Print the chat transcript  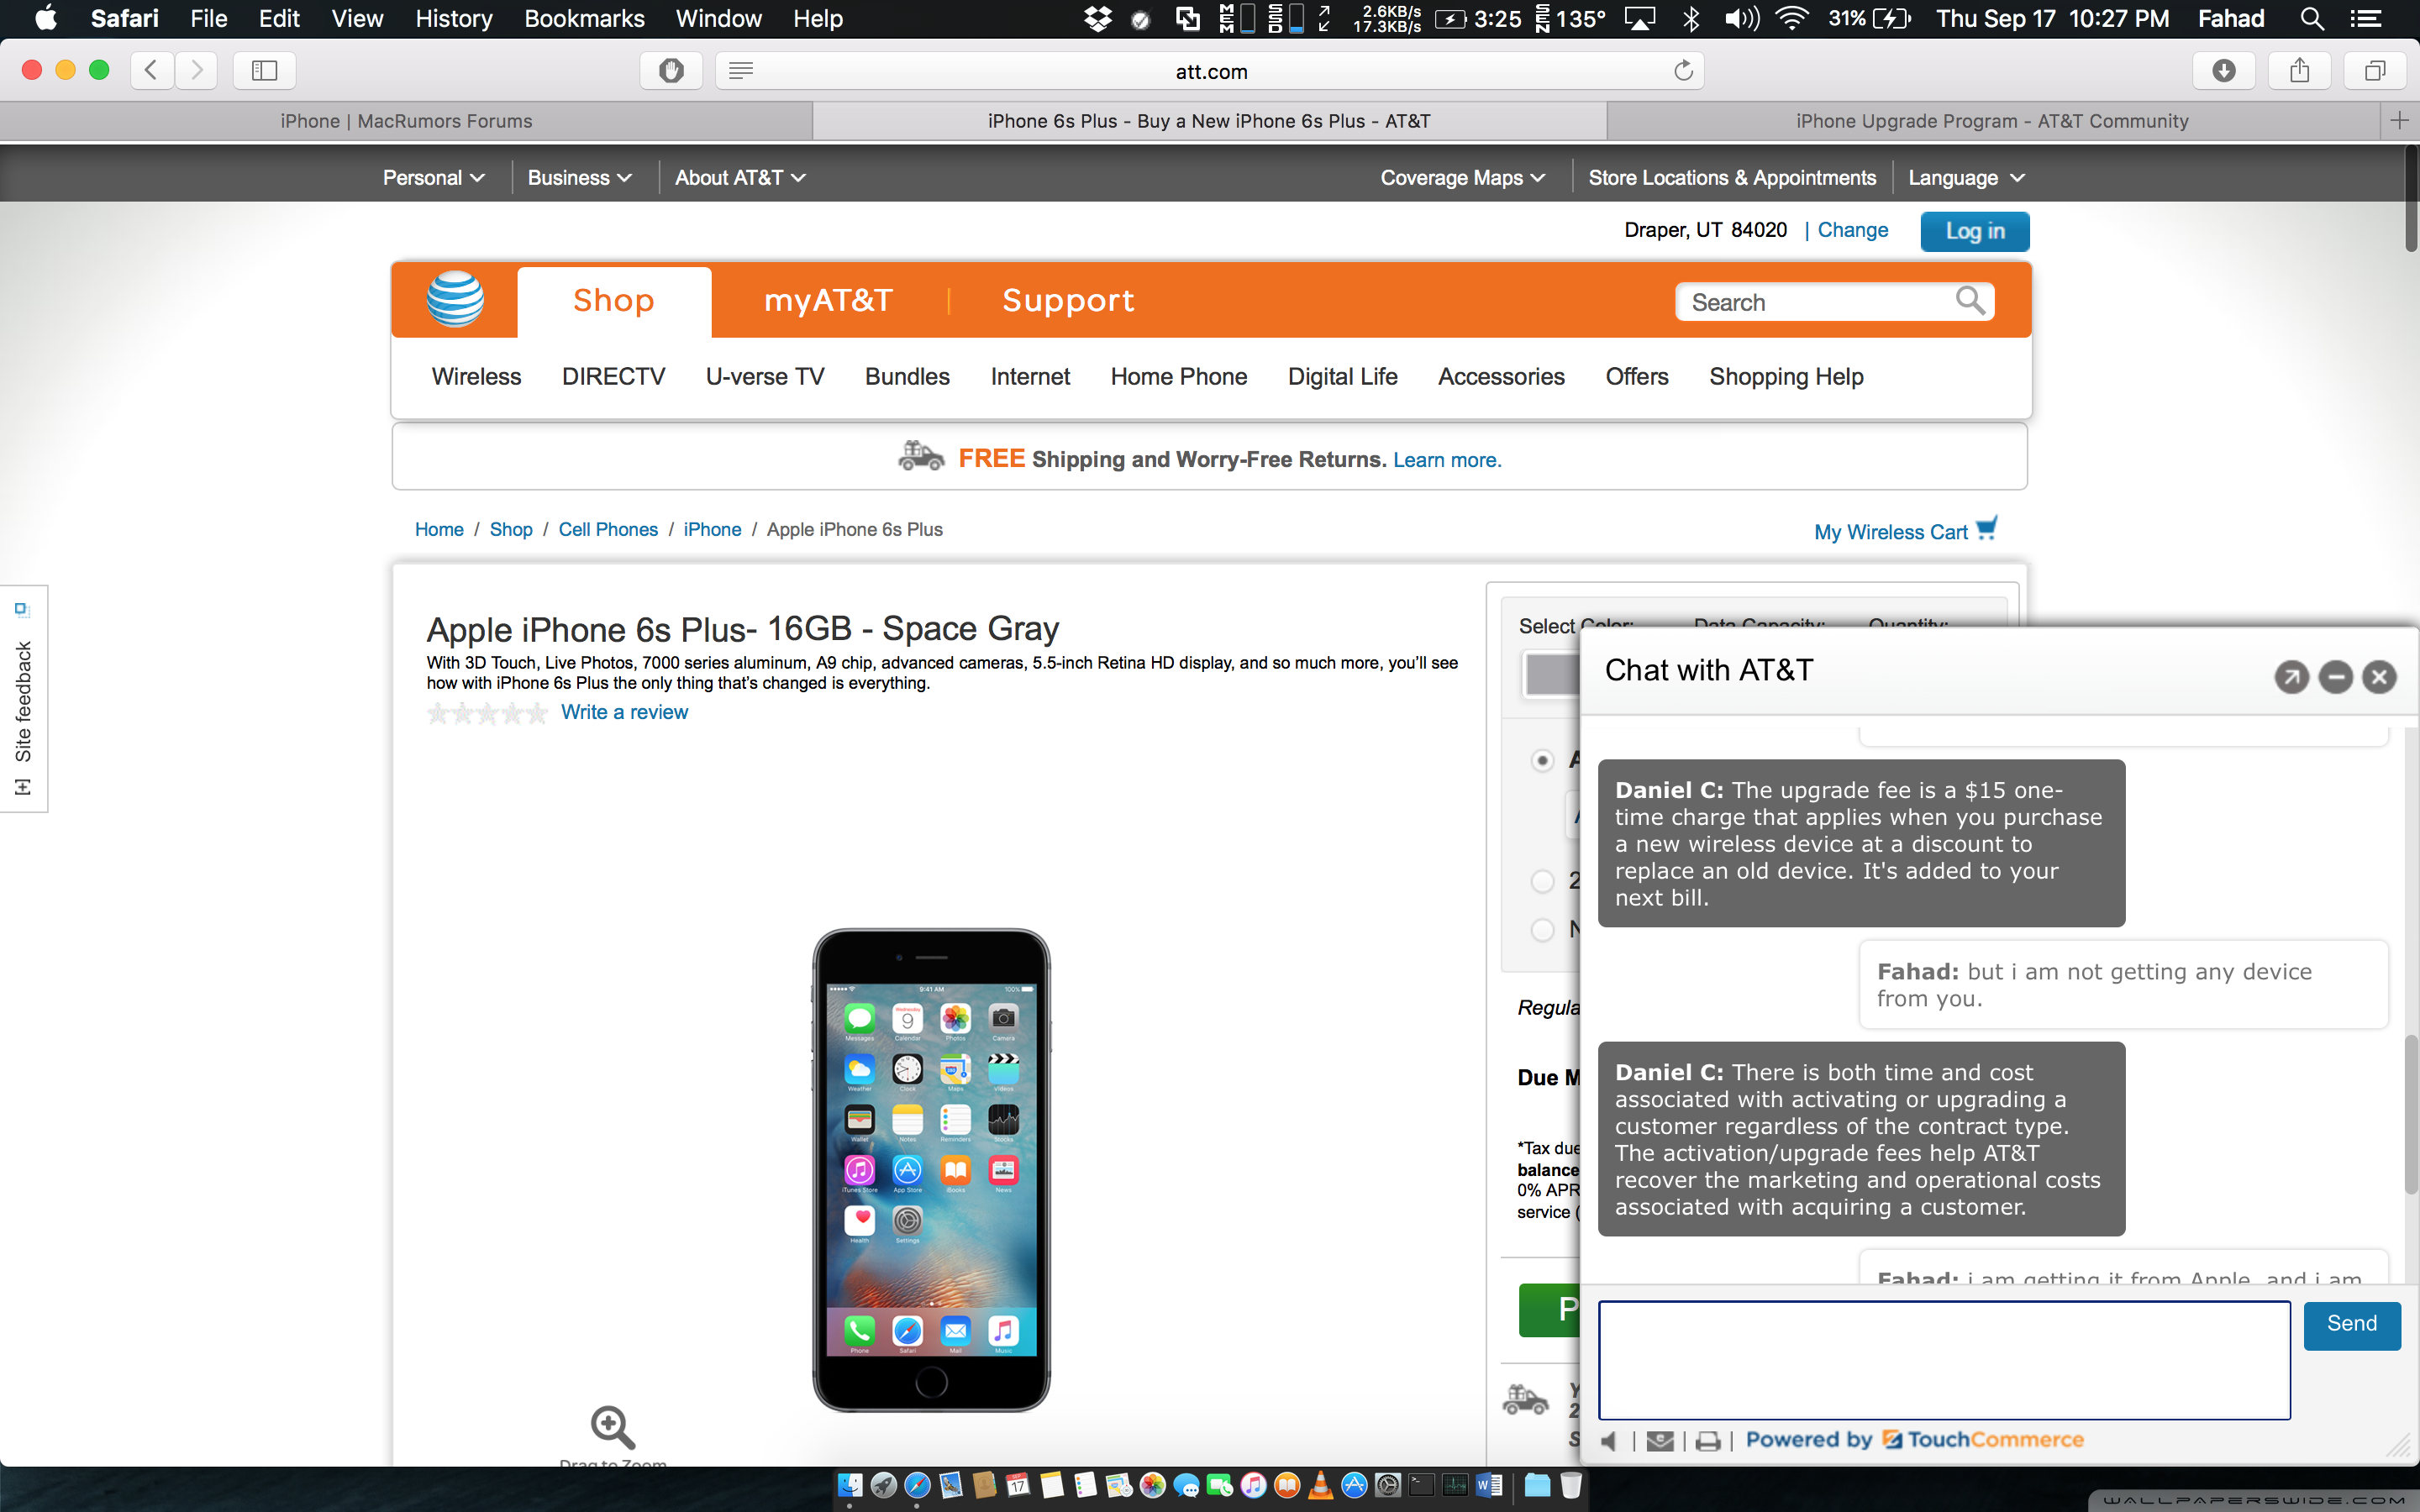[1708, 1441]
